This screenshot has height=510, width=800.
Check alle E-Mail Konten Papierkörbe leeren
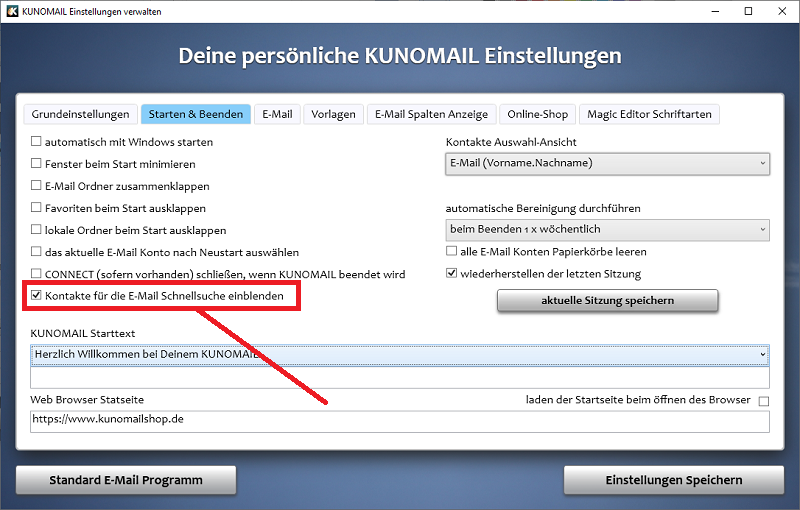tap(451, 251)
